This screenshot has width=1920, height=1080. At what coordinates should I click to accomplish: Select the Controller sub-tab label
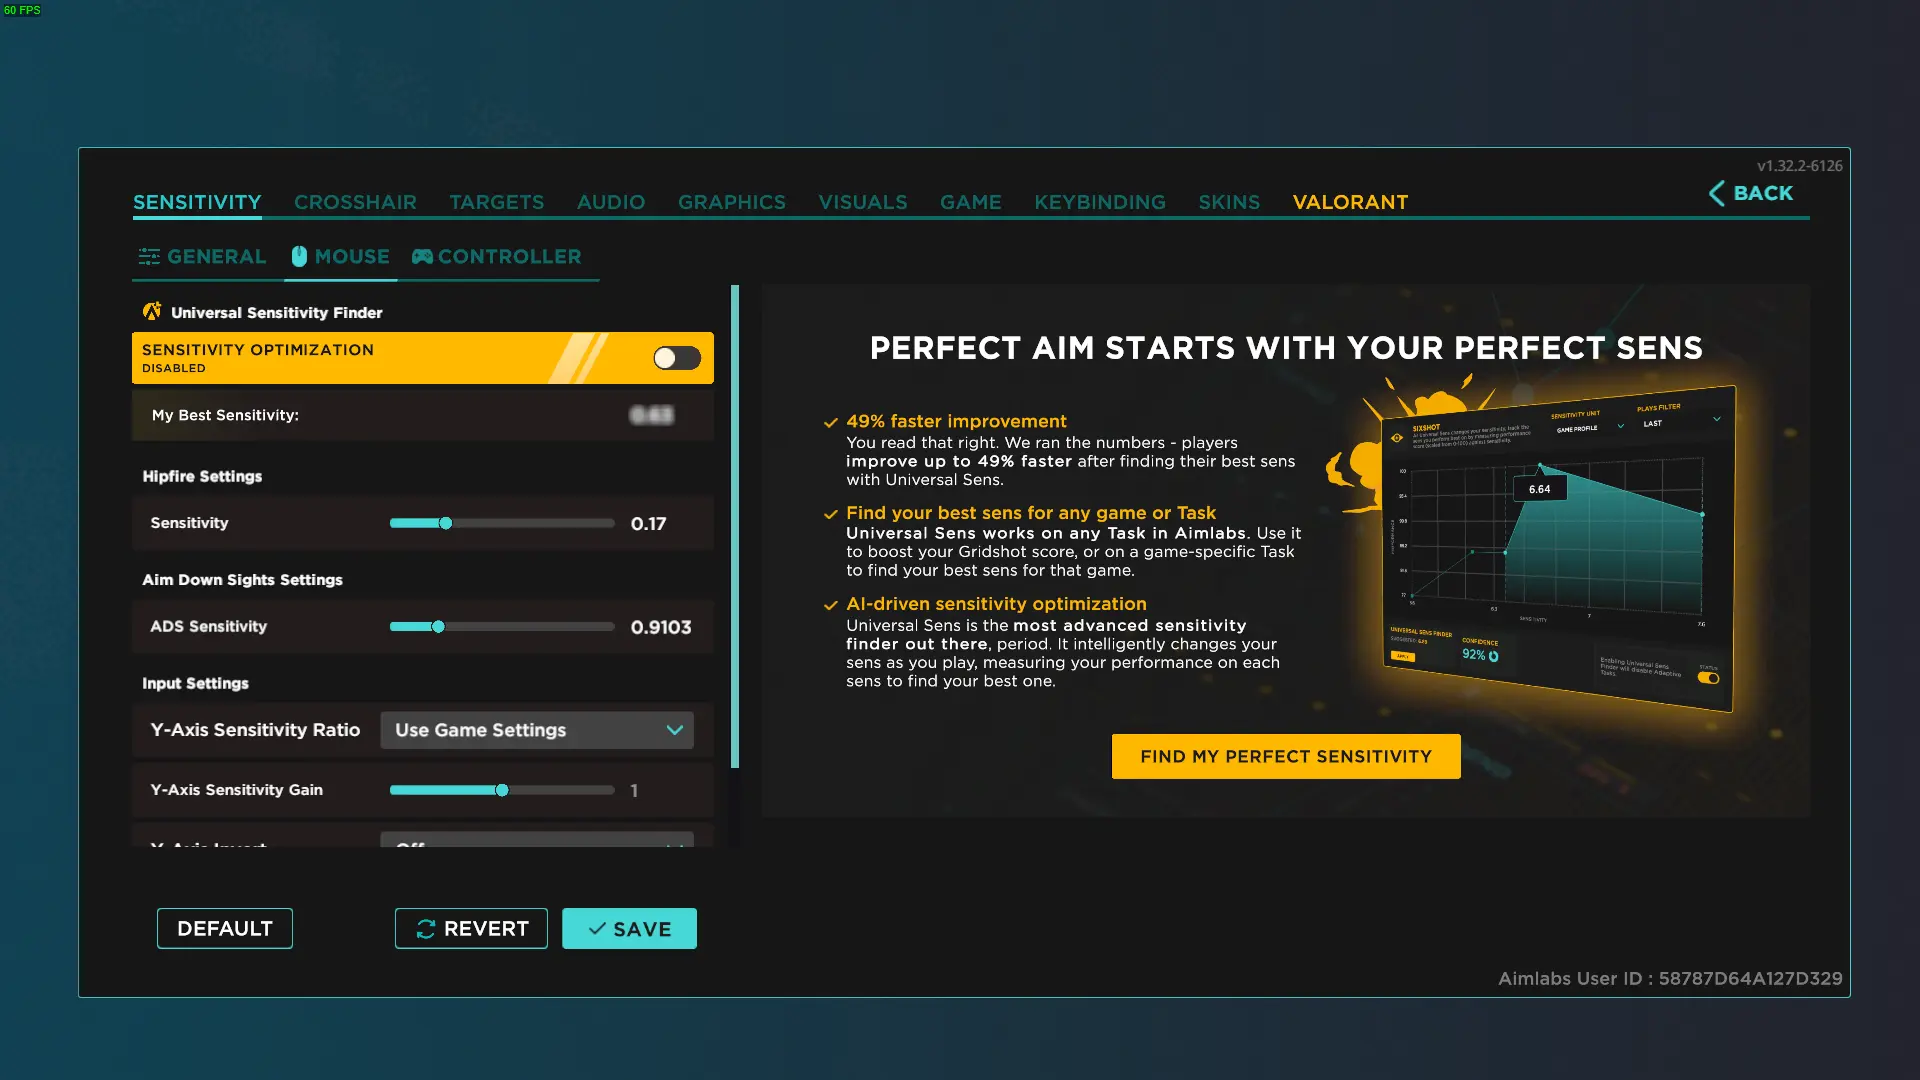pyautogui.click(x=510, y=257)
